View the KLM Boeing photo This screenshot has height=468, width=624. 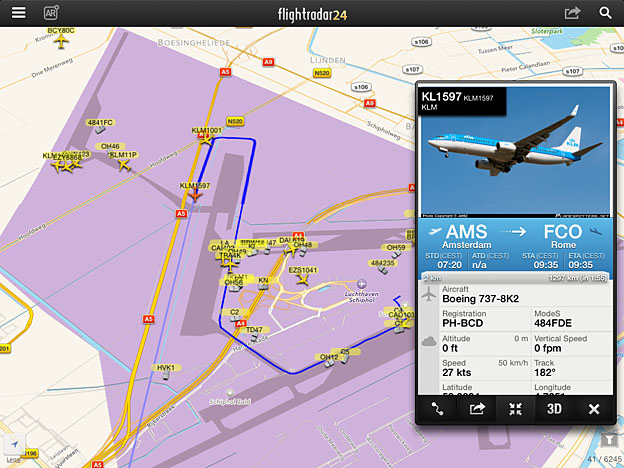pyautogui.click(x=515, y=152)
